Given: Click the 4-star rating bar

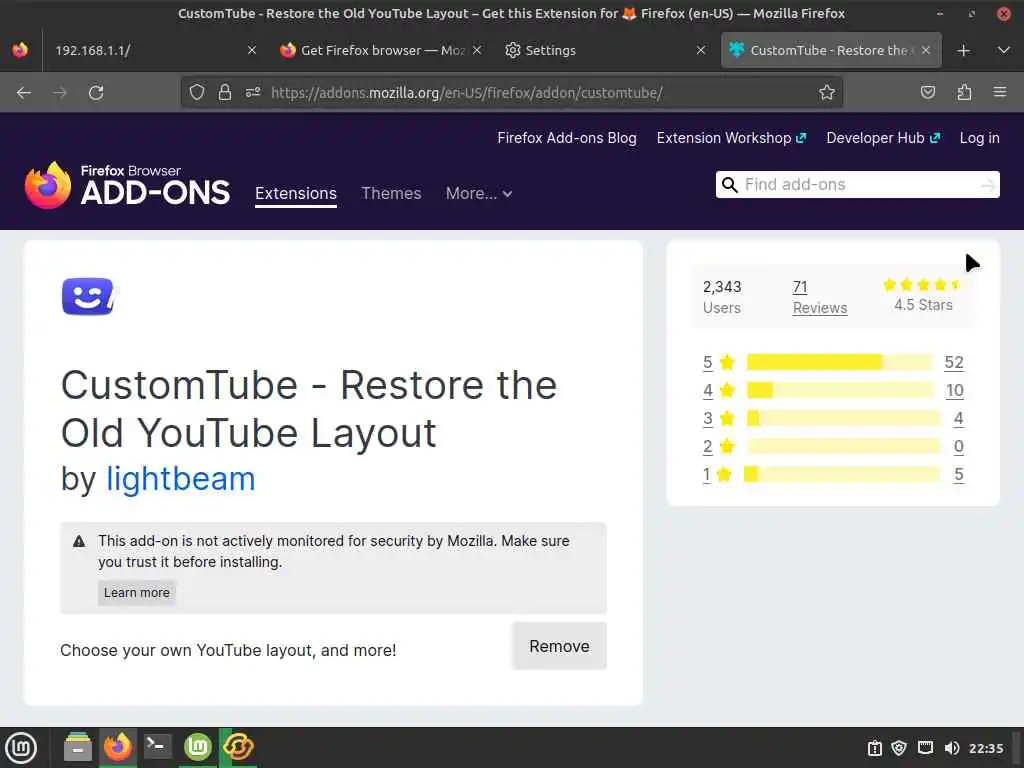Looking at the screenshot, I should click(x=839, y=390).
